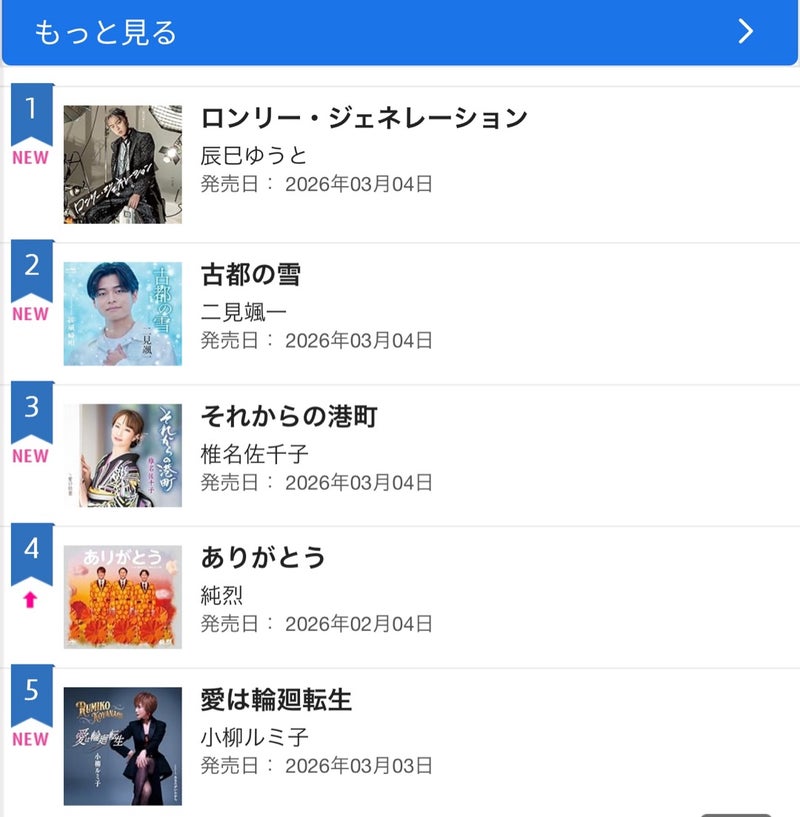Click the NEW label under rank 1
Screen dimensions: 800x817
(x=30, y=157)
